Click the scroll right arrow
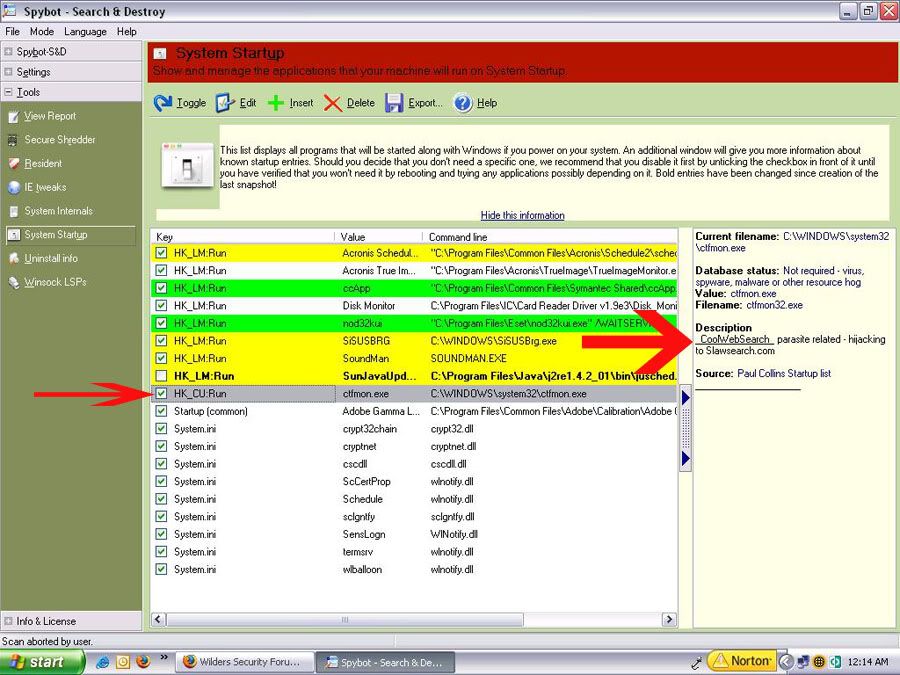 coord(669,620)
